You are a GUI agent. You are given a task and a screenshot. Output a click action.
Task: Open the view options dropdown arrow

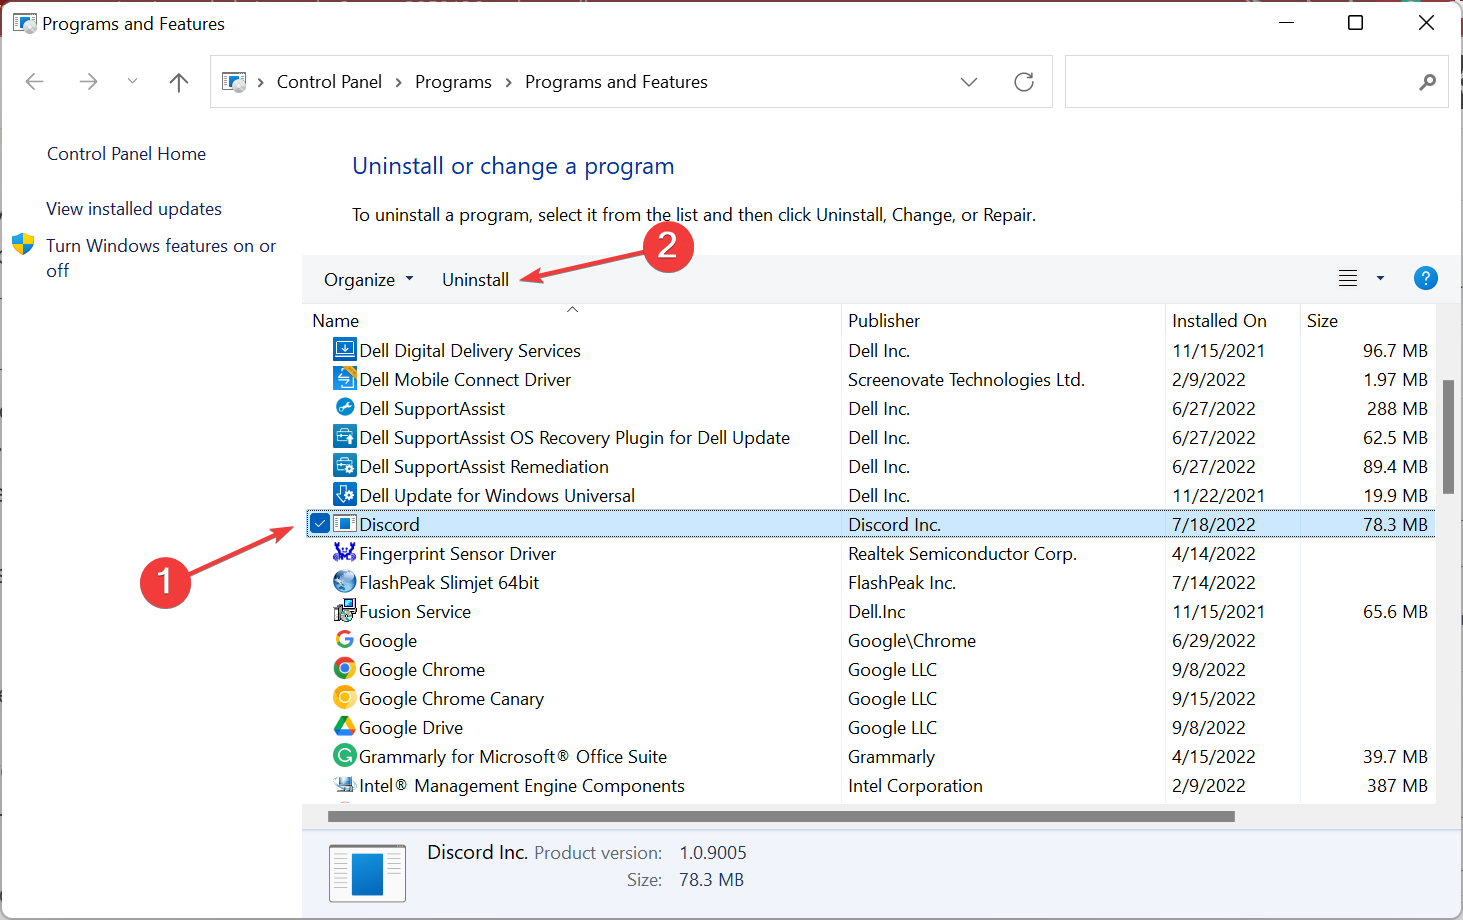(1380, 279)
